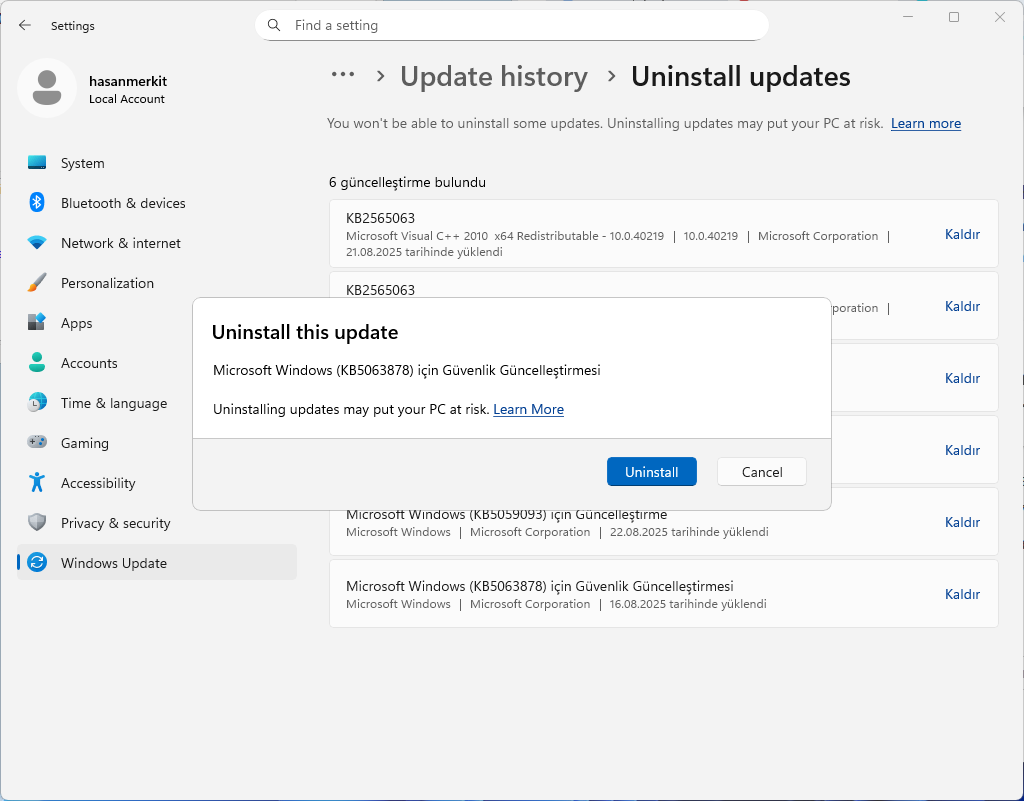Click hasanmerkit account name

pos(128,81)
